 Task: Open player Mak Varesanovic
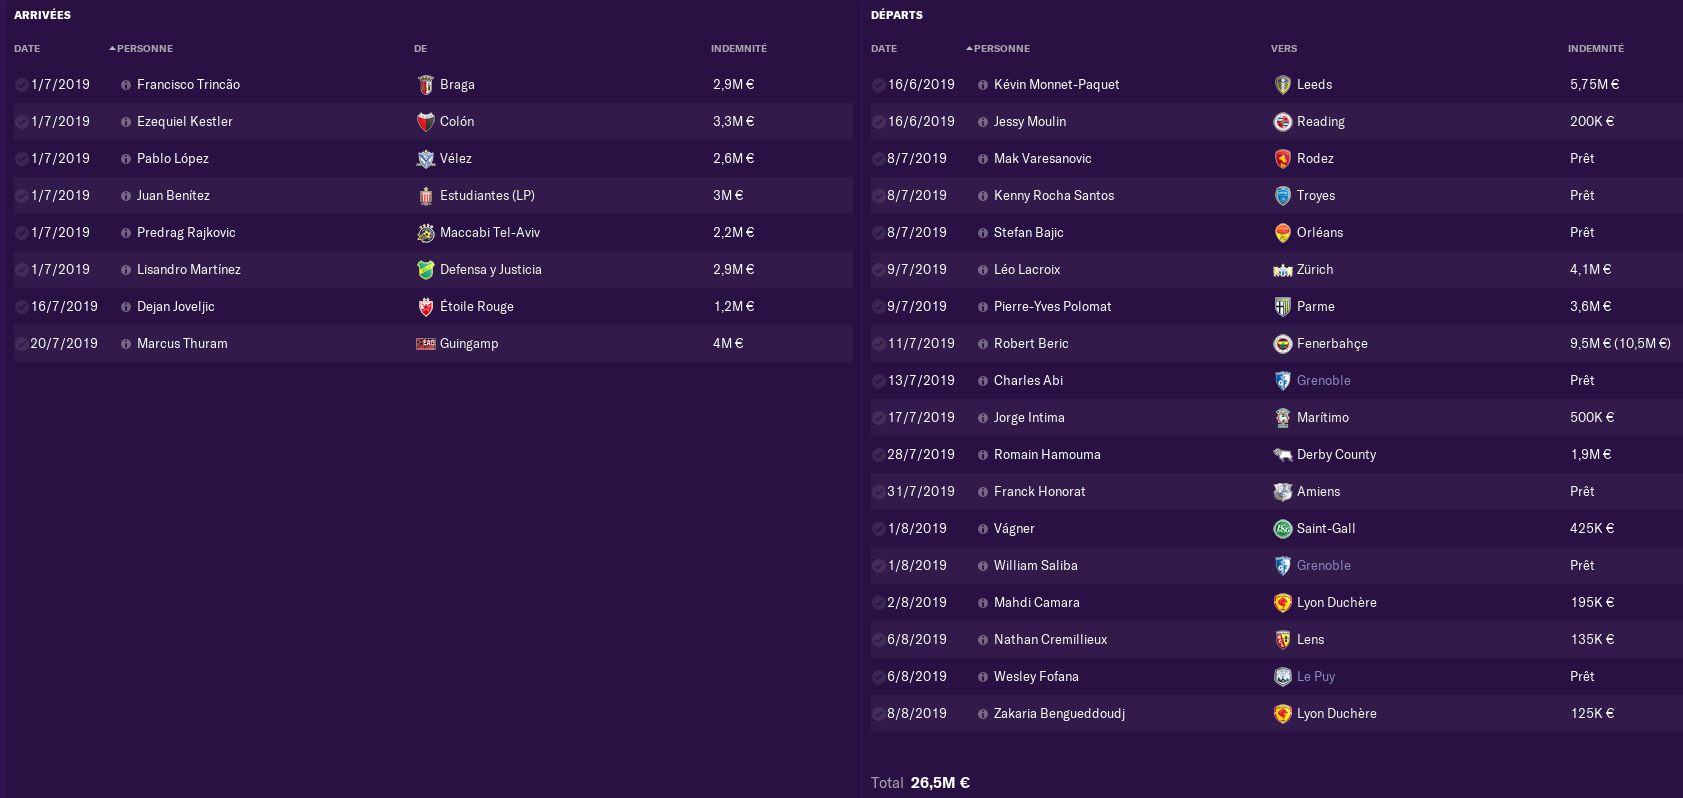coord(1042,159)
